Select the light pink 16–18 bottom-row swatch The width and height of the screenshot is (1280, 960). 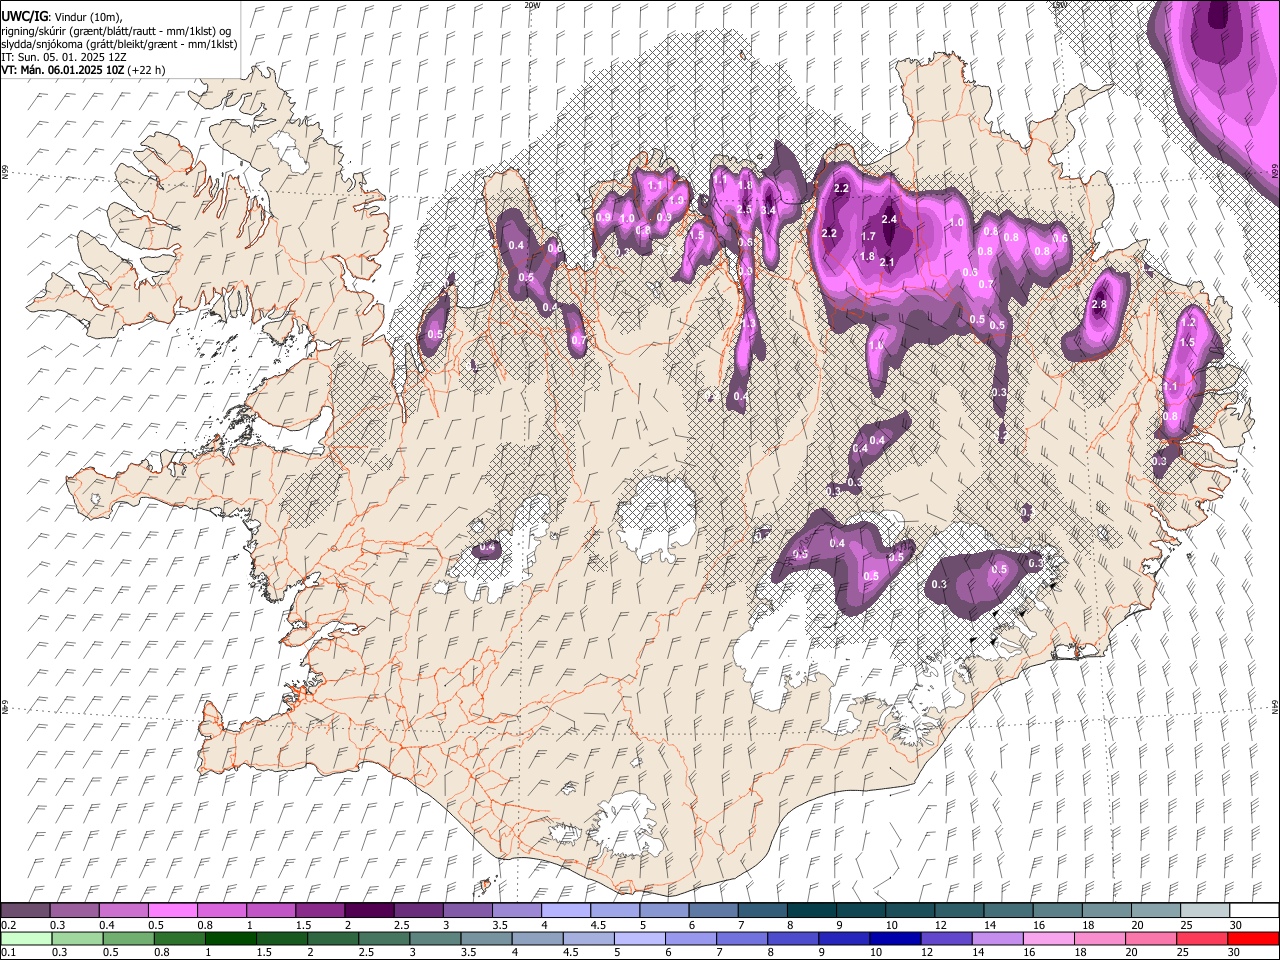pos(1048,938)
